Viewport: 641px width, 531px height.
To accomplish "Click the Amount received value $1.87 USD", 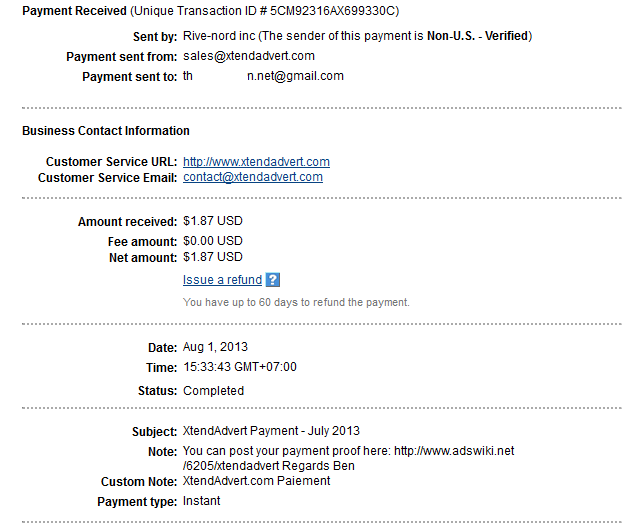I will (213, 221).
